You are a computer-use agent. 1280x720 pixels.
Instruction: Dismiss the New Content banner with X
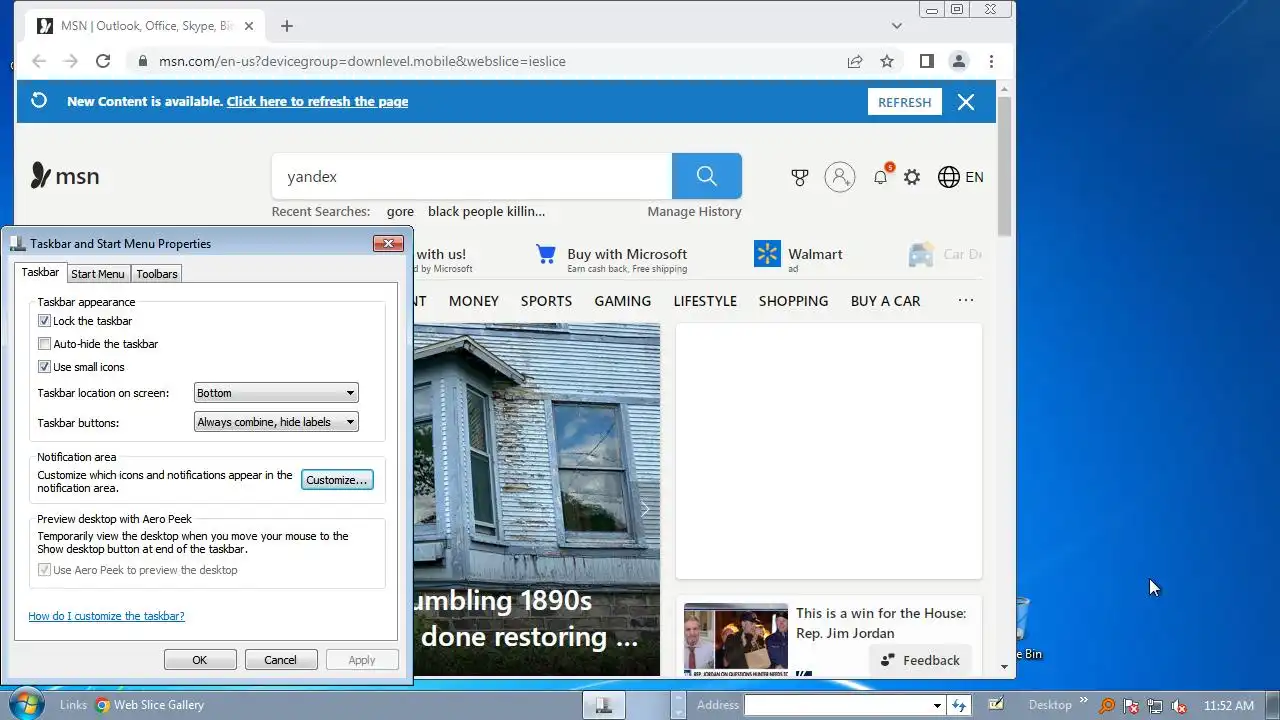point(966,102)
